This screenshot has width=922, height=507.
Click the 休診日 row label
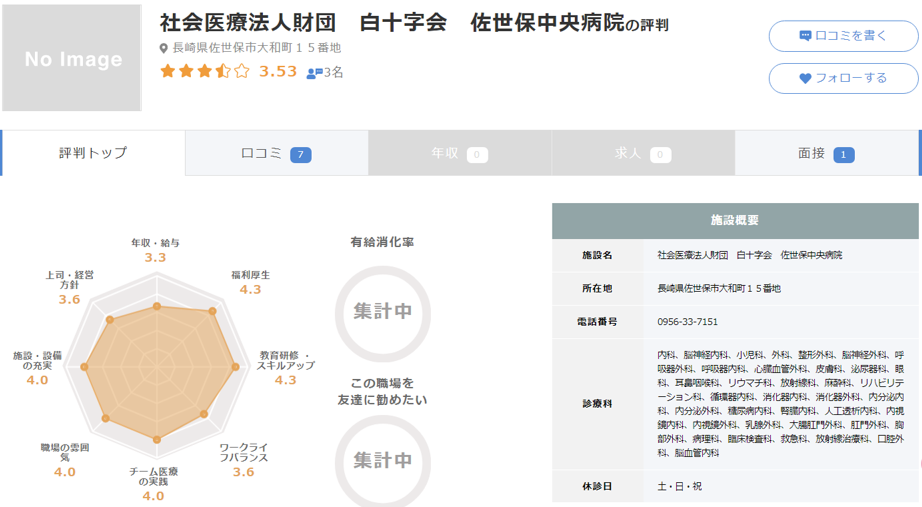tap(597, 486)
